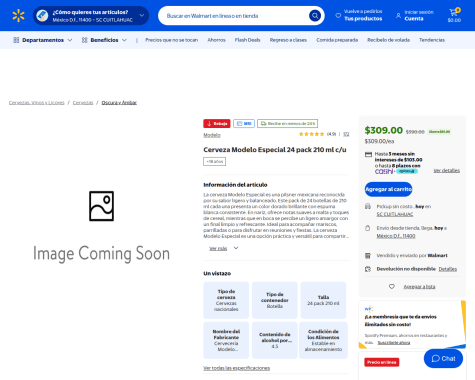The height and width of the screenshot is (380, 475).
Task: Click the heart icon by Agregar a lista
Action: [392, 287]
